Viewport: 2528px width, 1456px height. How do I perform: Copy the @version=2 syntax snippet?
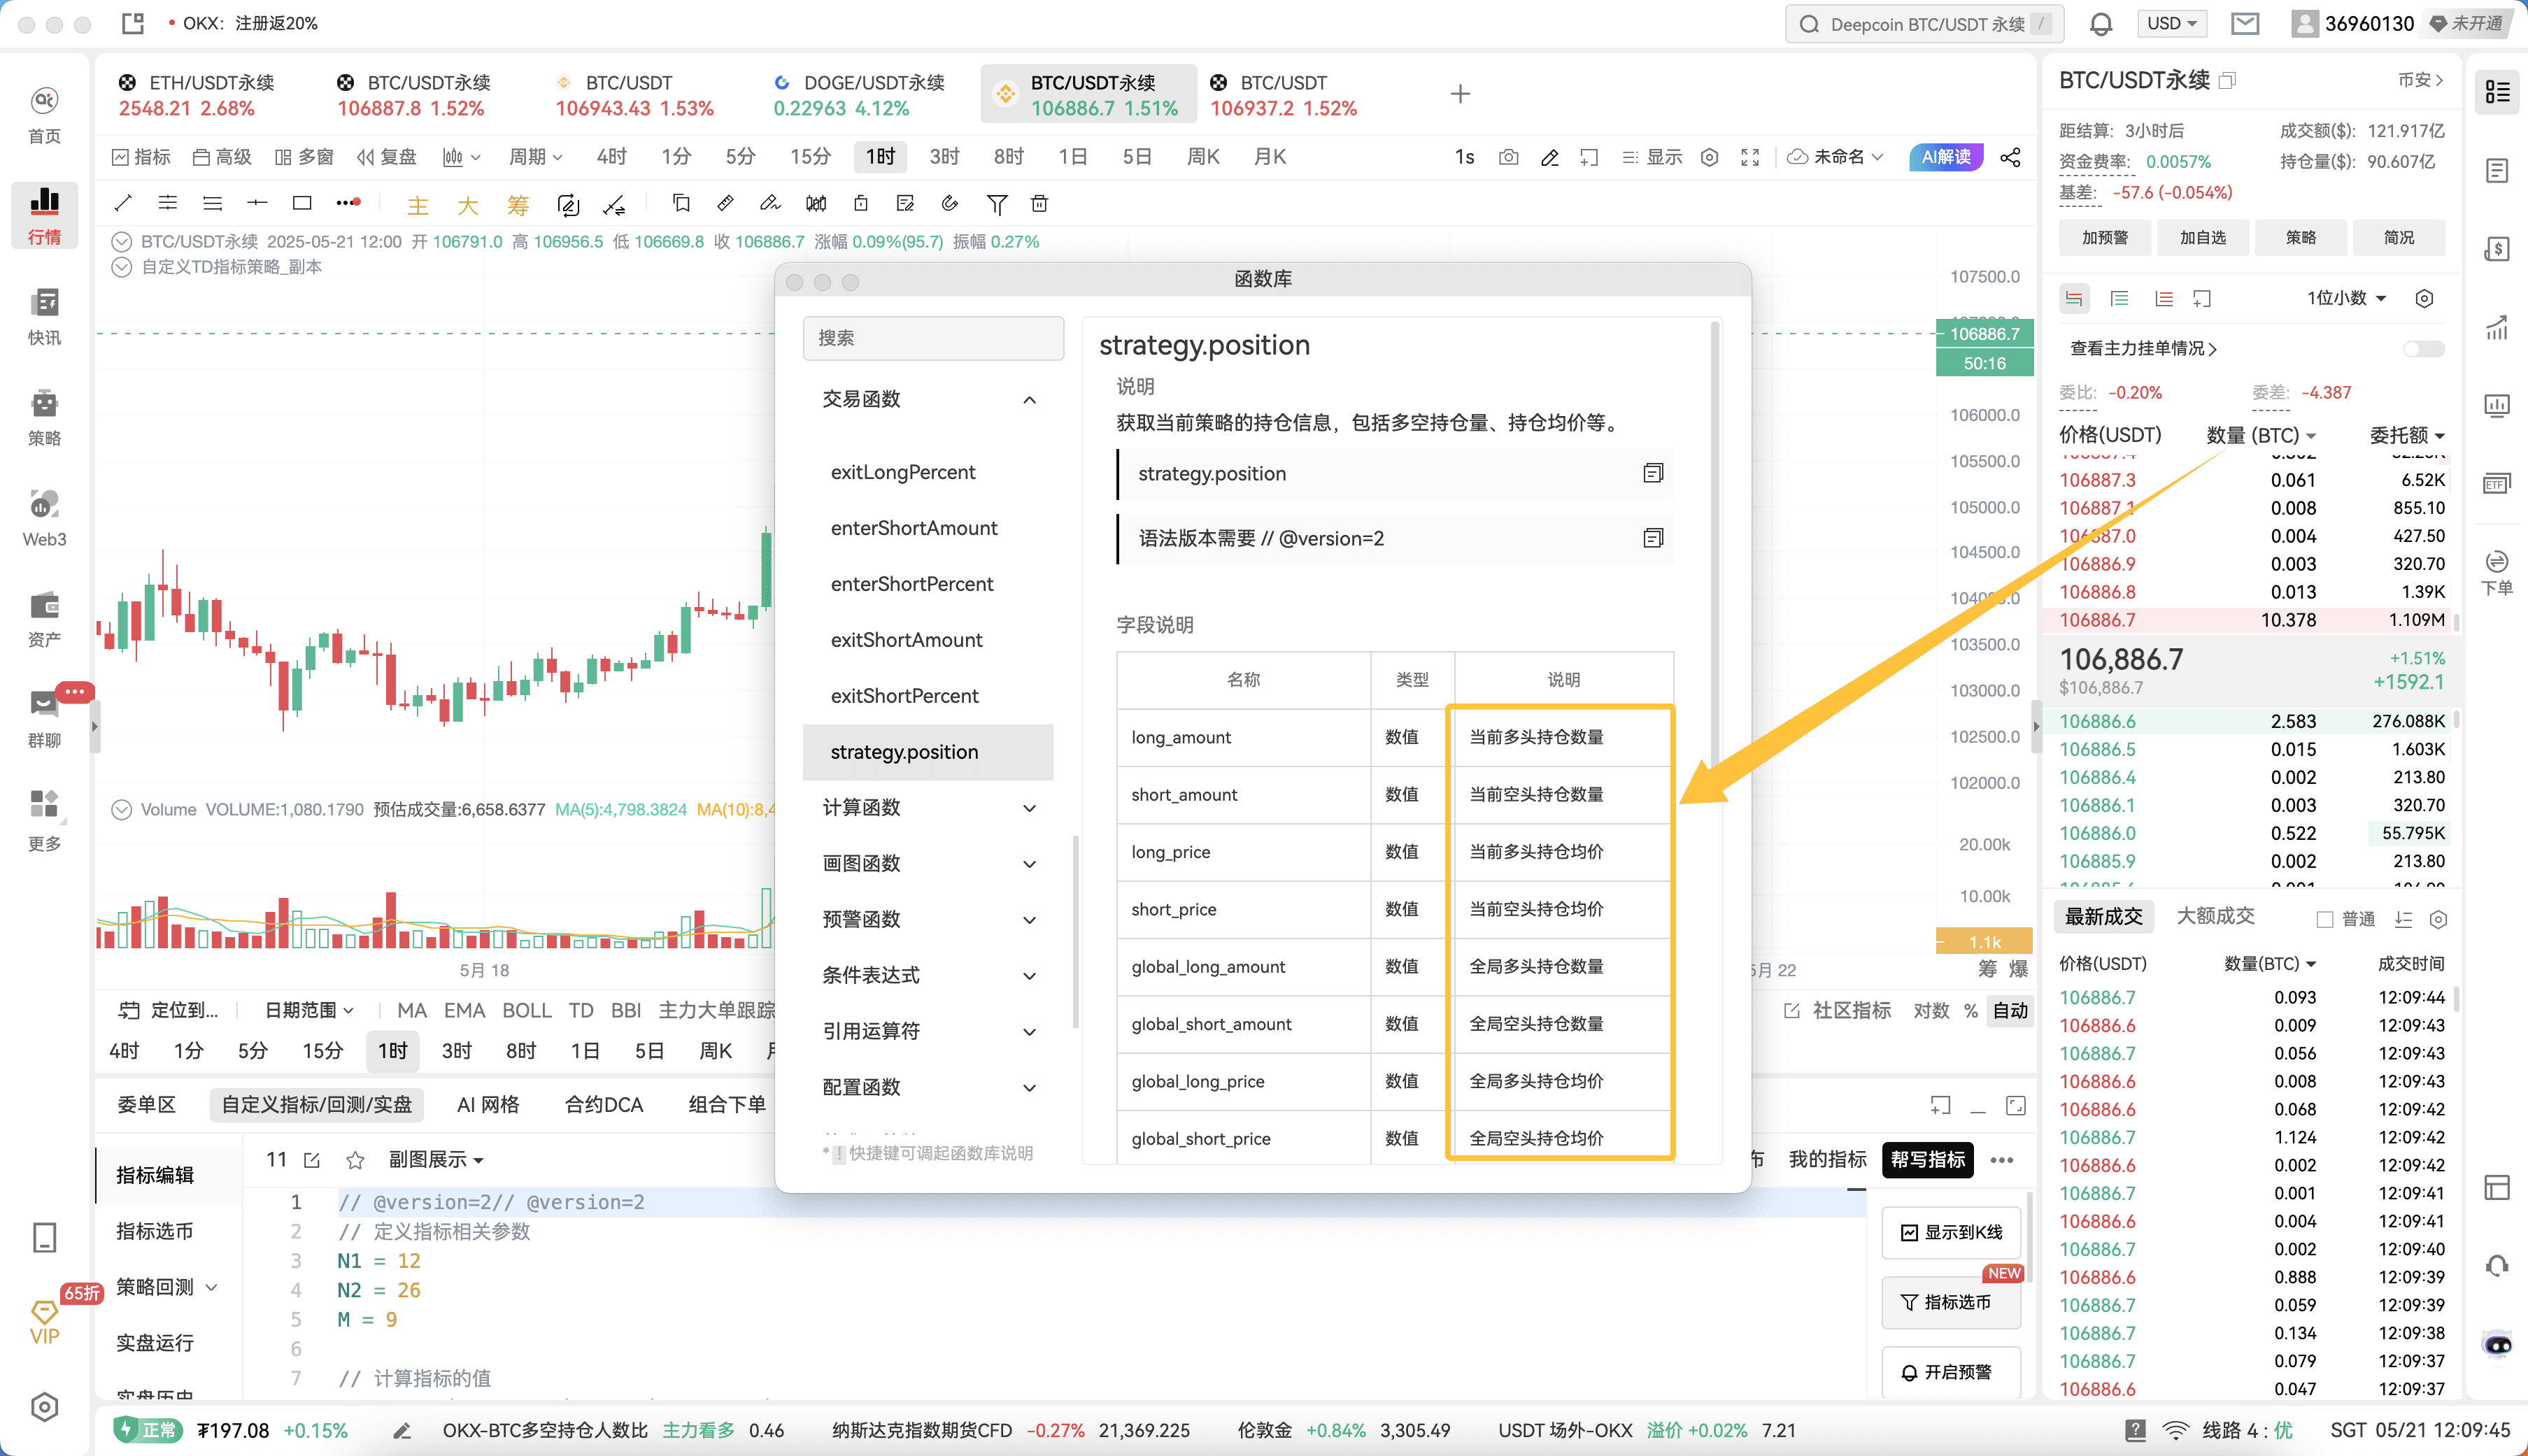[1653, 538]
